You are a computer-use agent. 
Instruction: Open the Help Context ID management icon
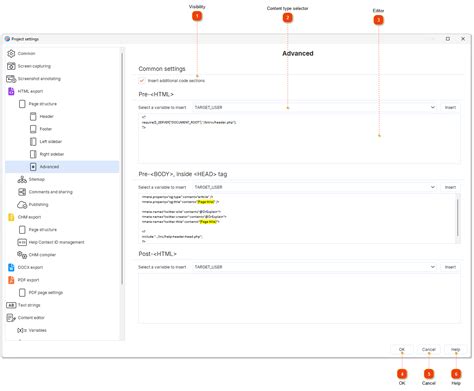[x=22, y=242]
